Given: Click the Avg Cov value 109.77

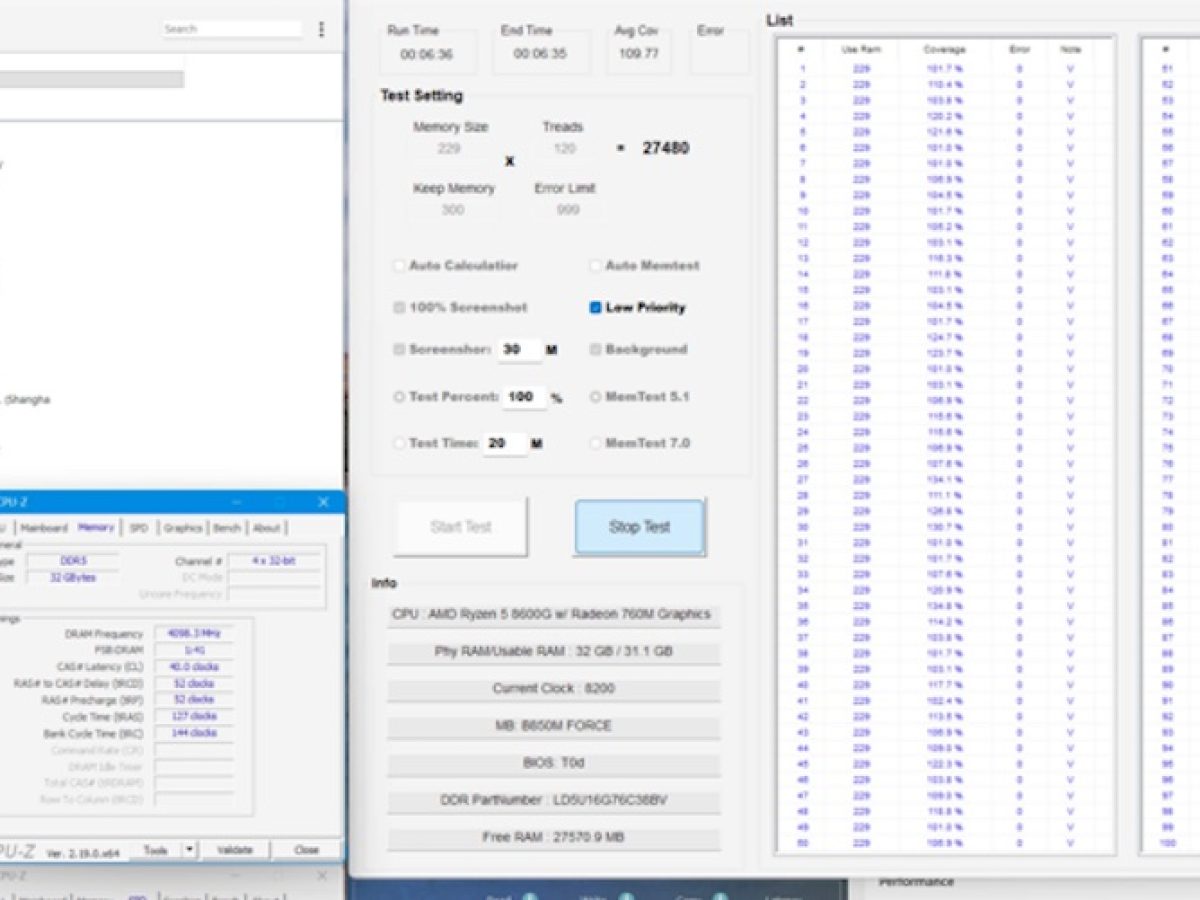Looking at the screenshot, I should pos(639,54).
